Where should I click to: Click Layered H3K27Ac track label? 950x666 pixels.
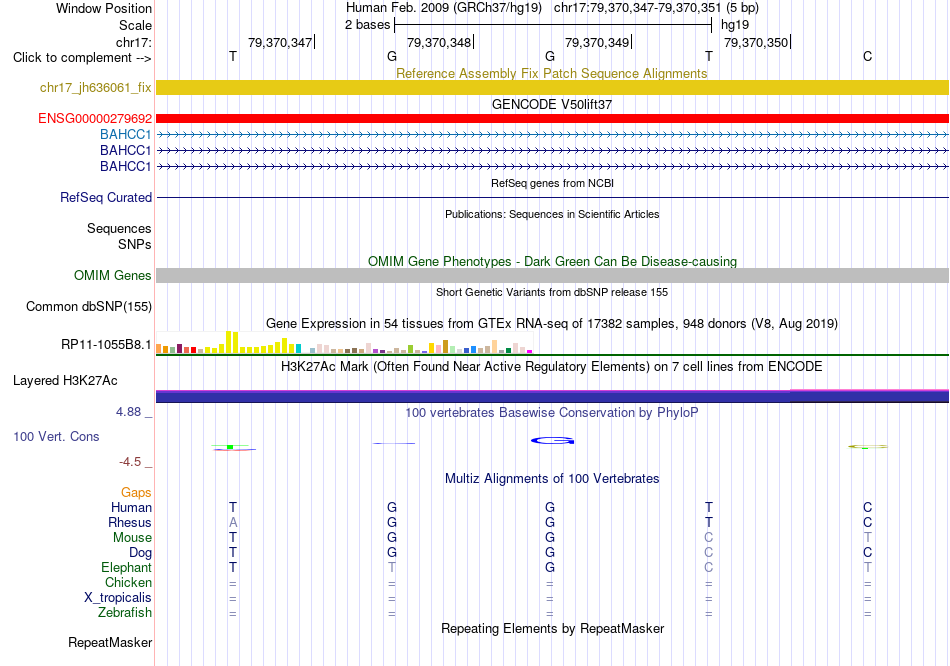pos(65,381)
